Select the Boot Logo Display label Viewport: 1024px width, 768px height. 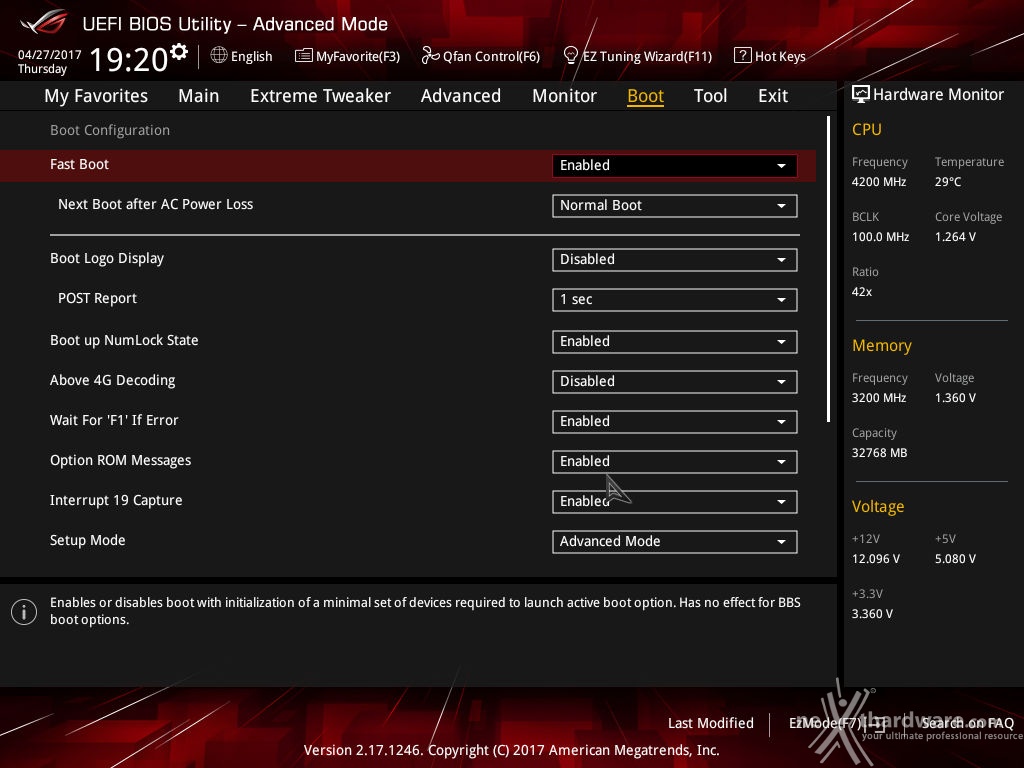[x=107, y=259]
